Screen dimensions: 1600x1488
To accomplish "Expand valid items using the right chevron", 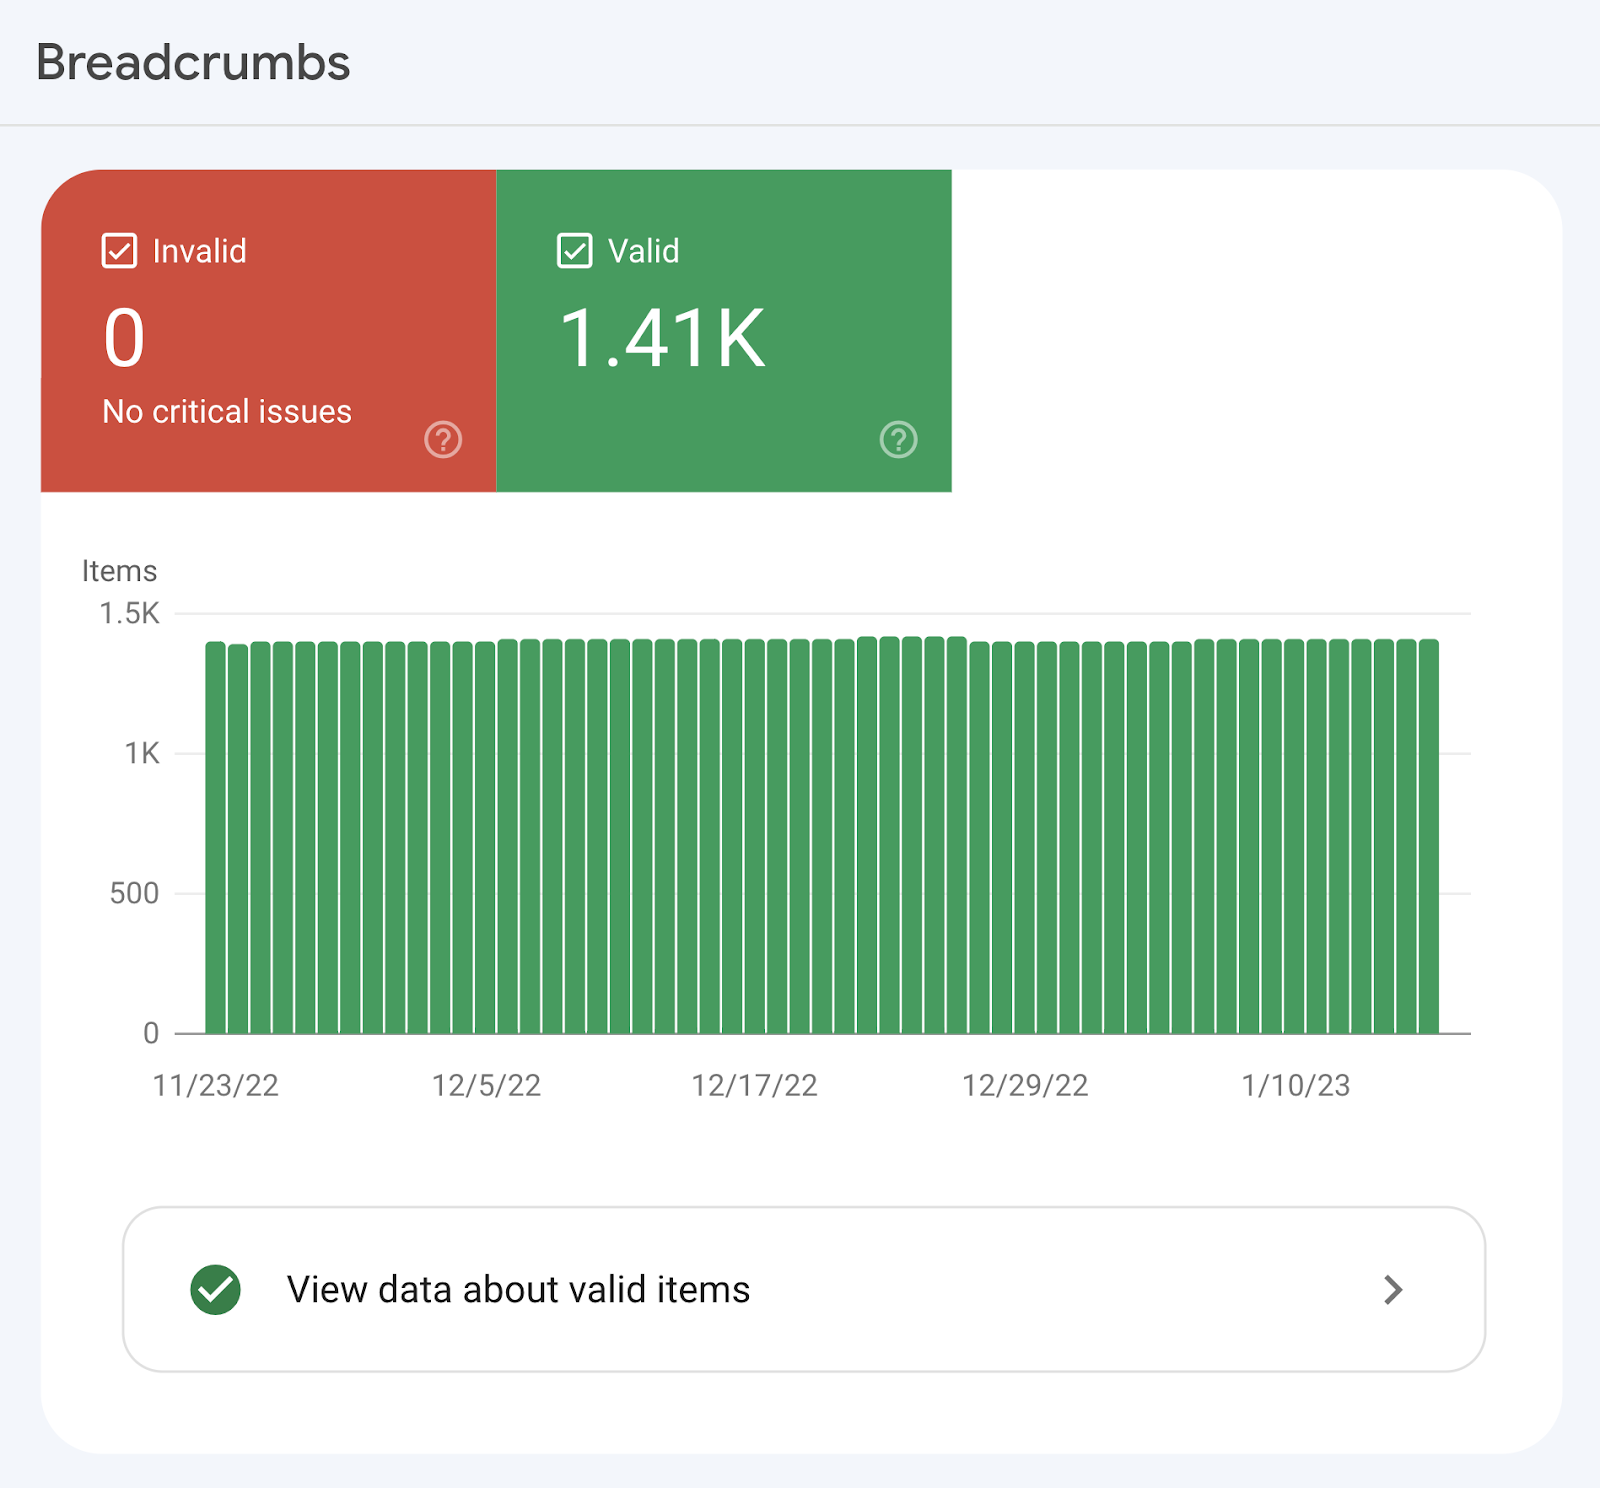I will [1393, 1290].
